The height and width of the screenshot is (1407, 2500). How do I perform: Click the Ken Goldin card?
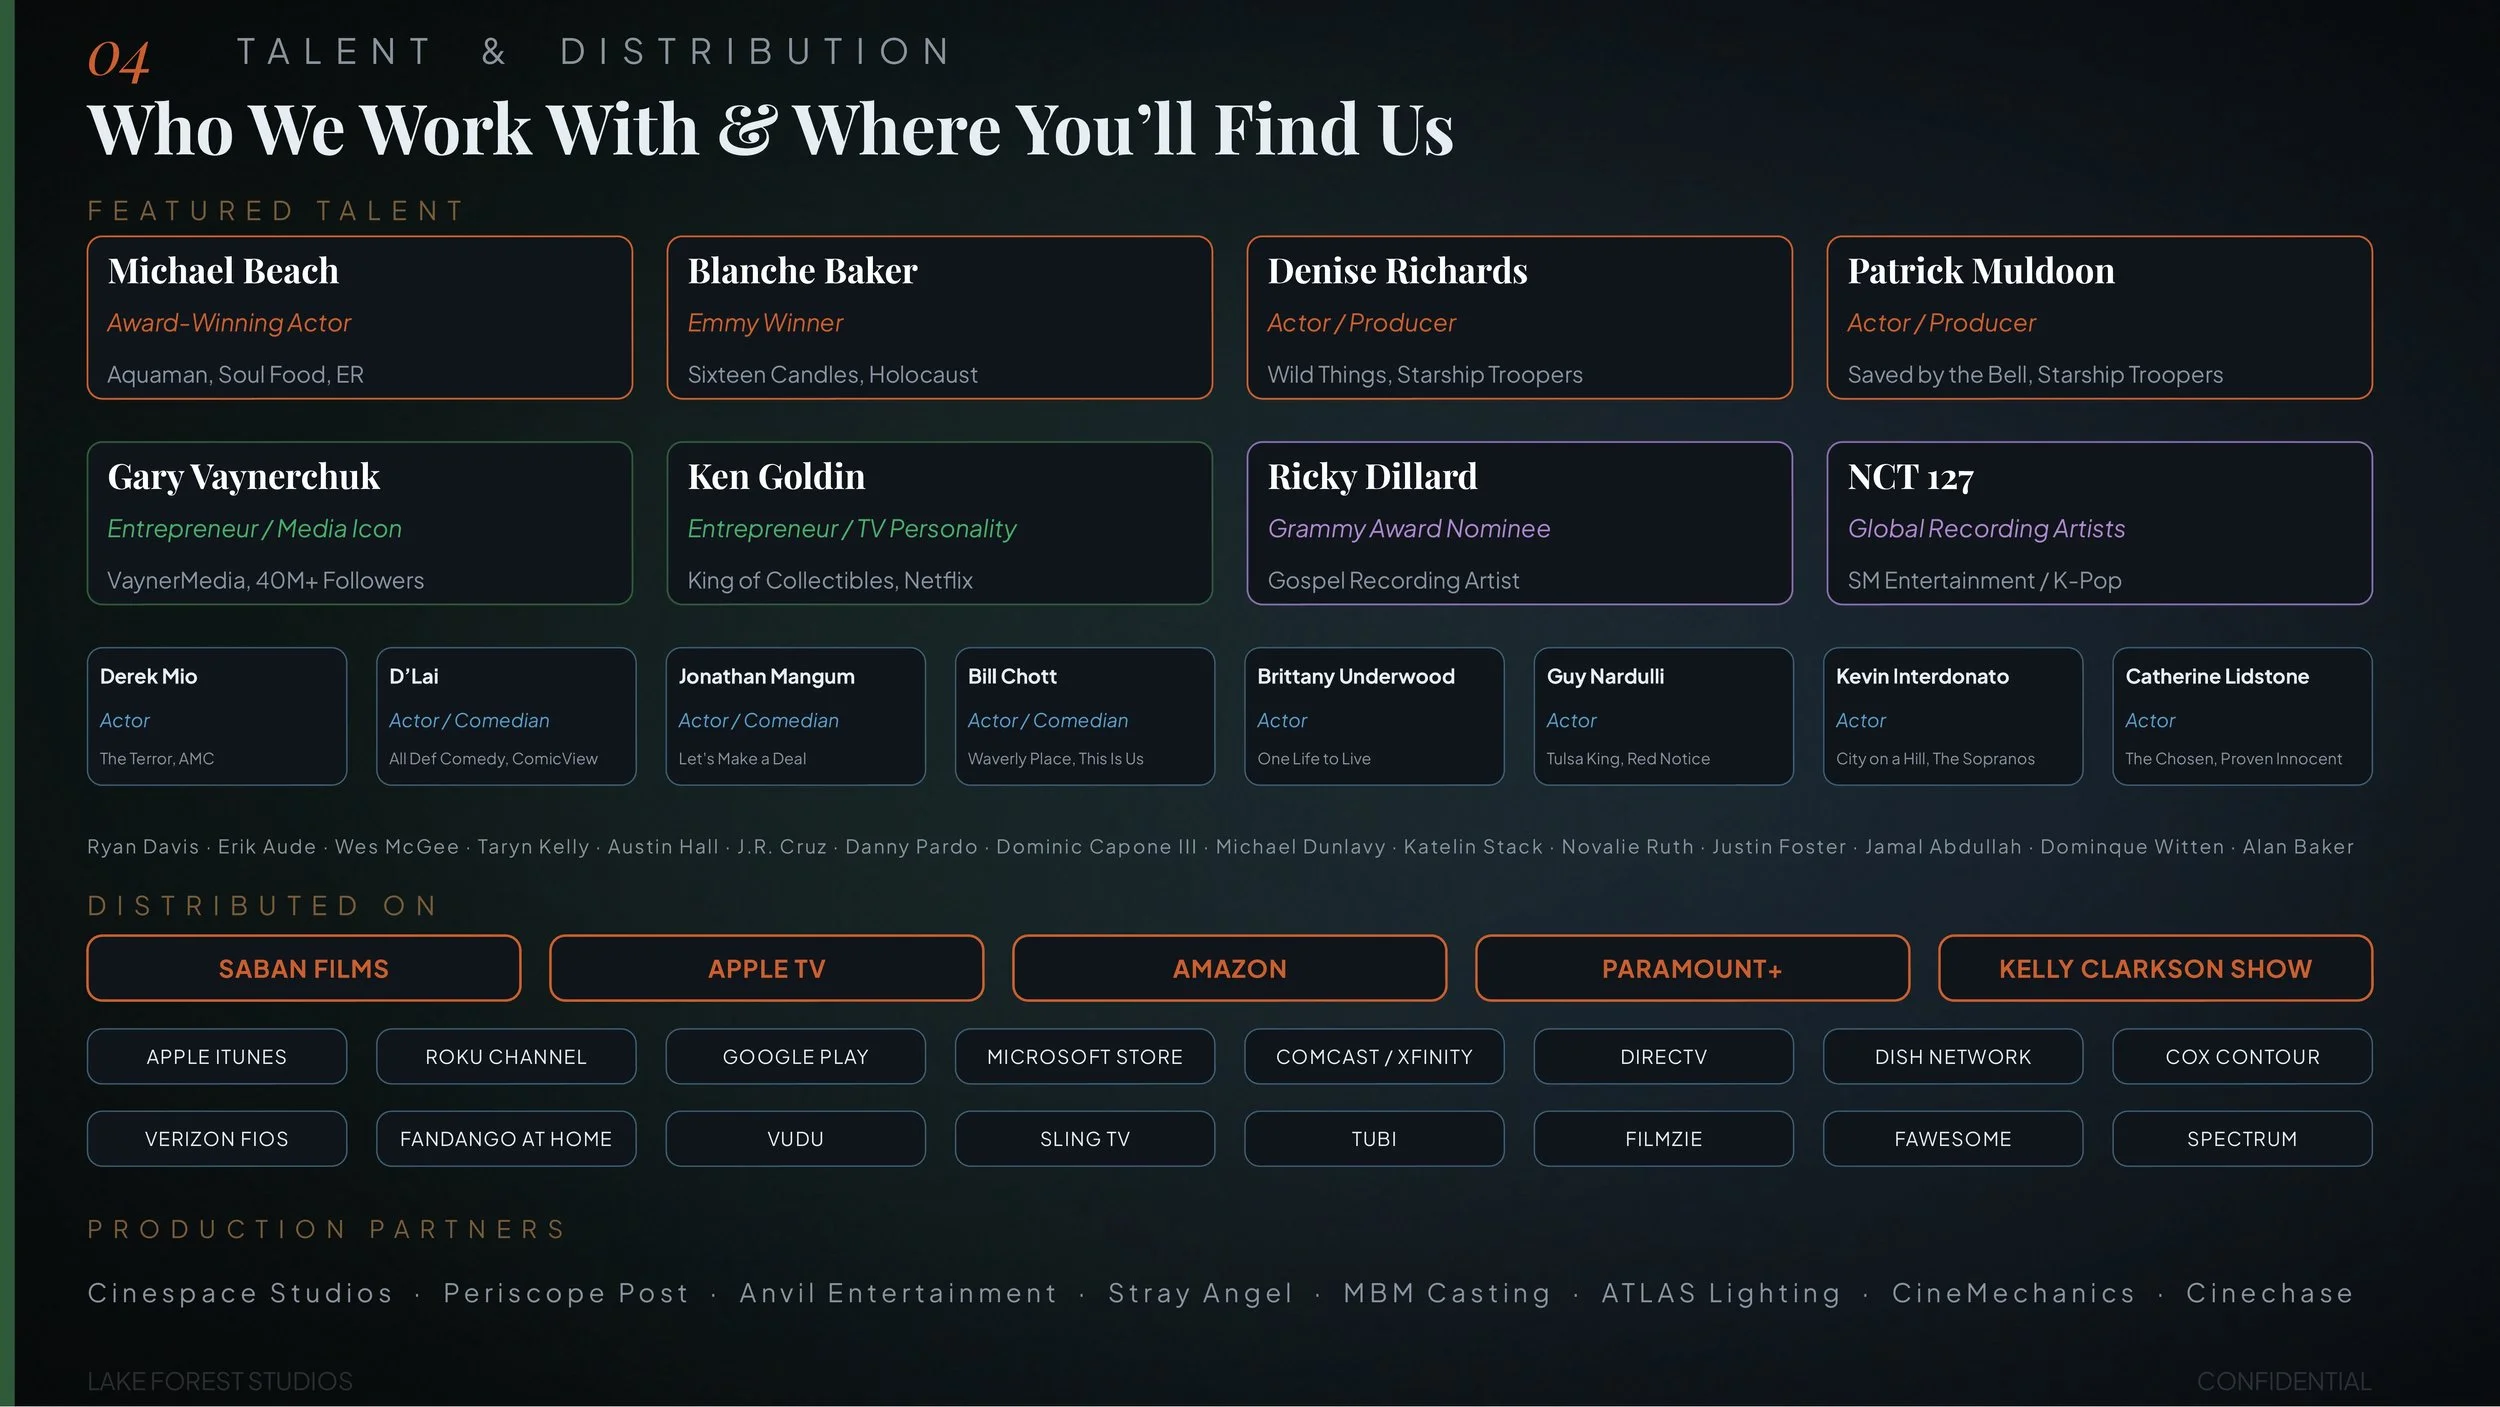coord(940,523)
